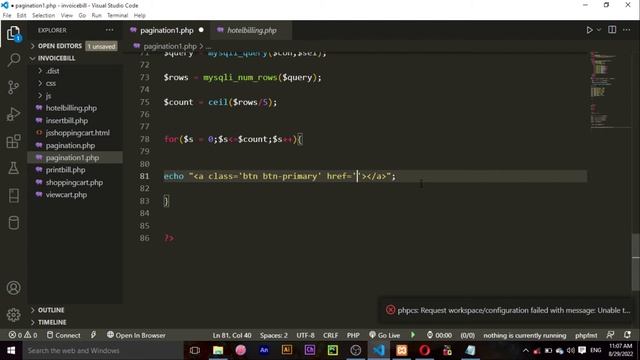The height and width of the screenshot is (360, 640).
Task: Open run options dropdown arrow
Action: tap(599, 30)
